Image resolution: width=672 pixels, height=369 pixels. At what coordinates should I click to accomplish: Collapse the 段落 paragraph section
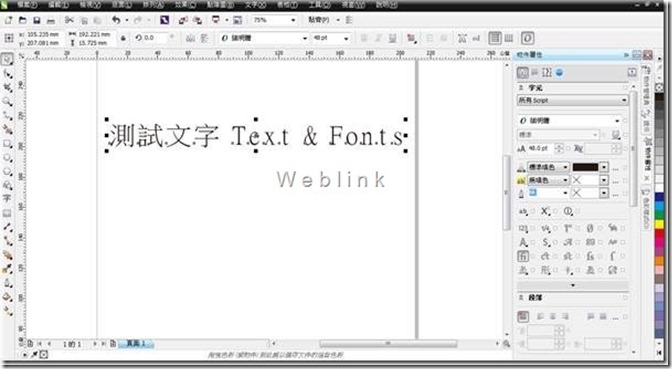(521, 297)
